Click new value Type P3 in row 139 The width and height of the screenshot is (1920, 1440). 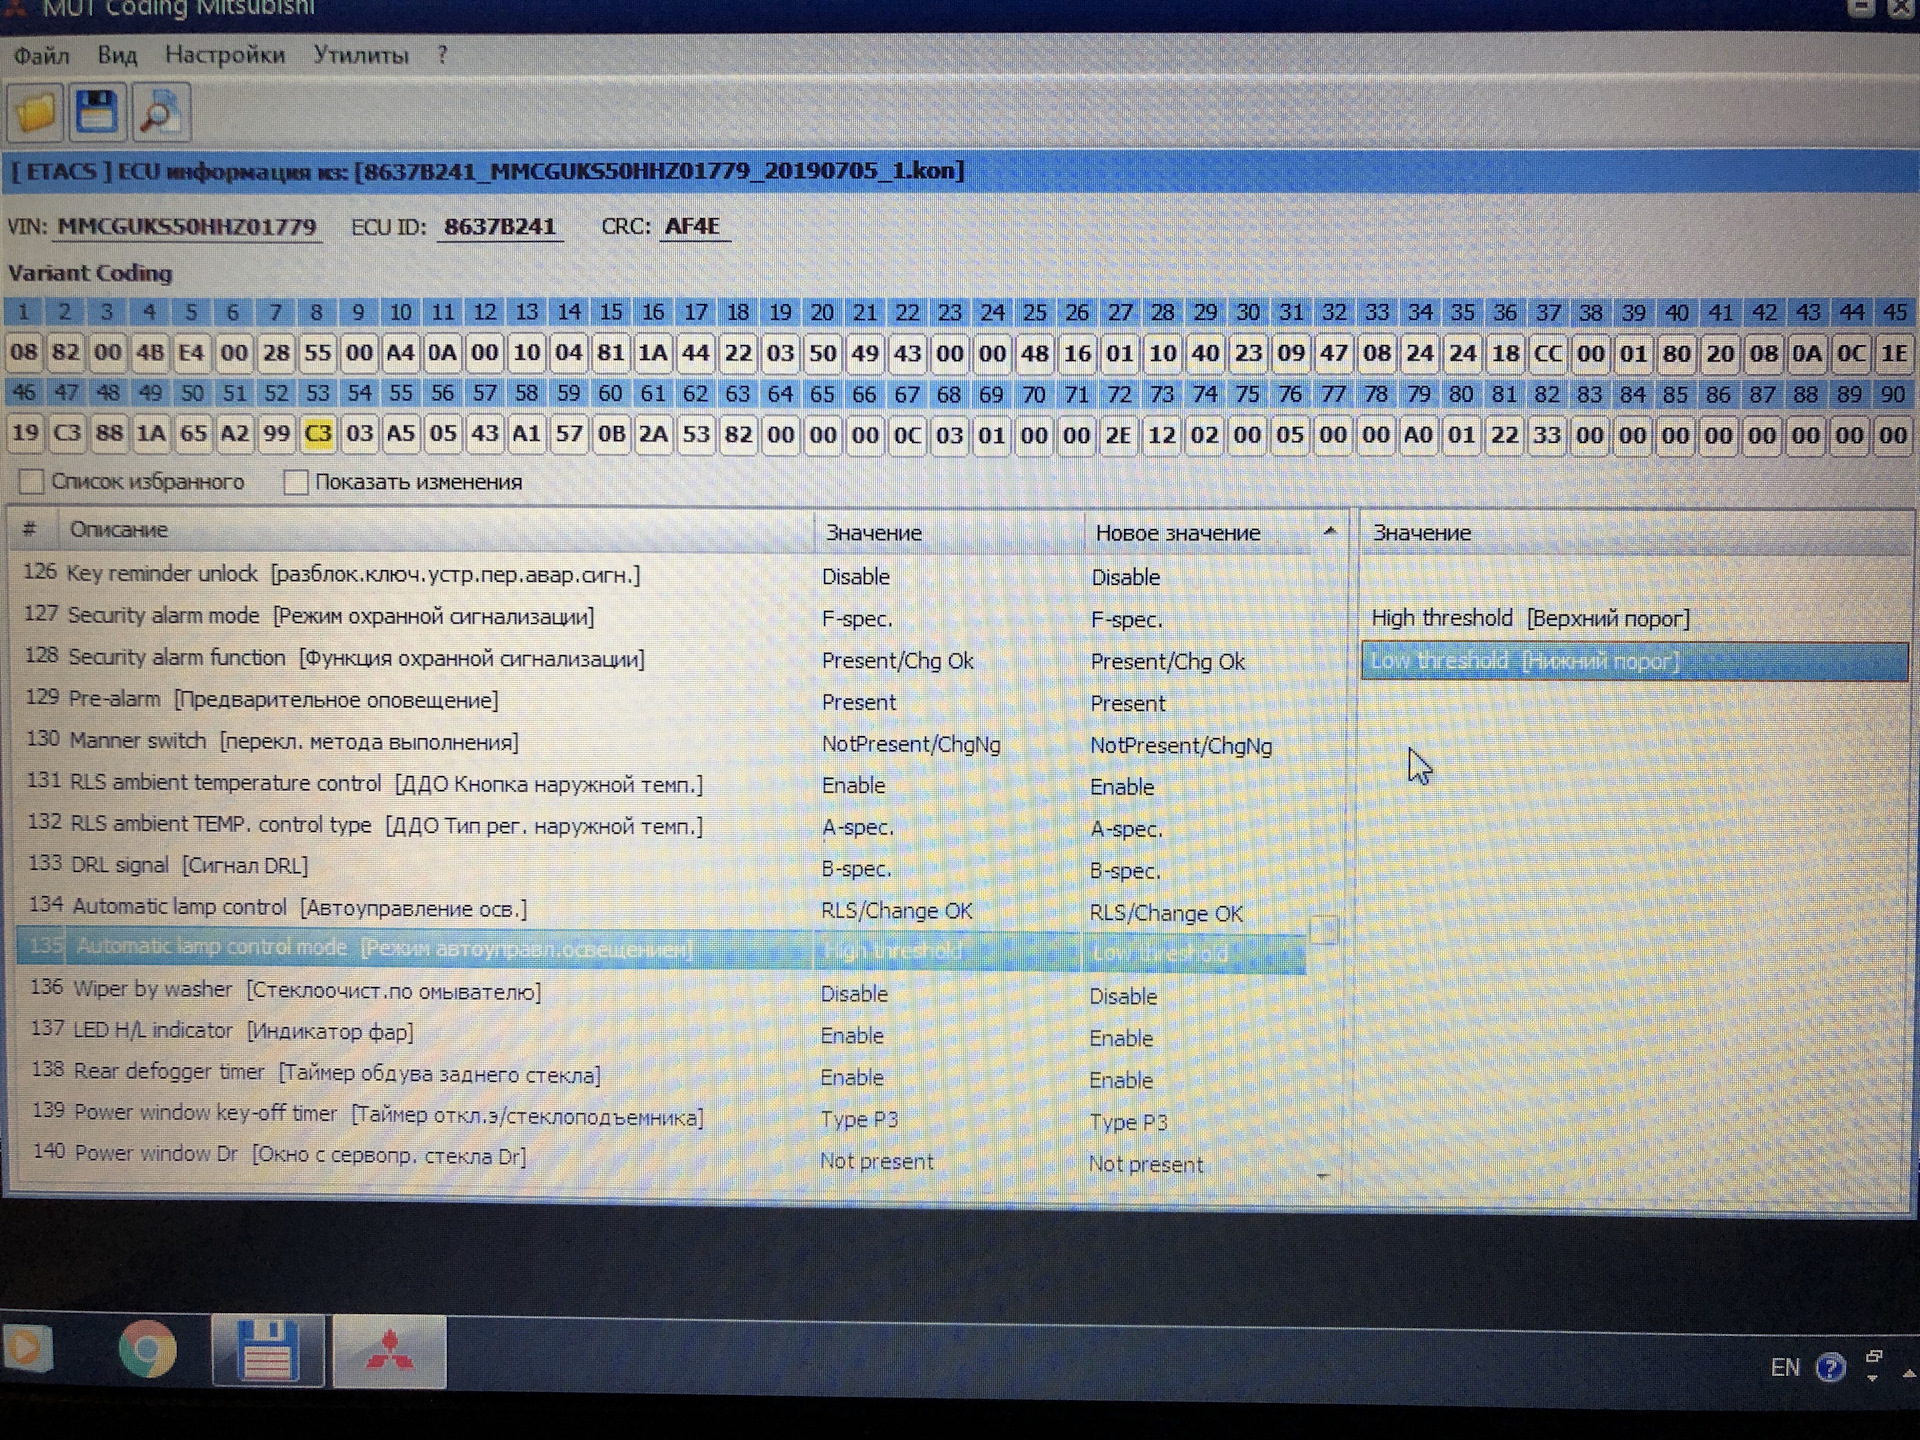(x=1128, y=1122)
